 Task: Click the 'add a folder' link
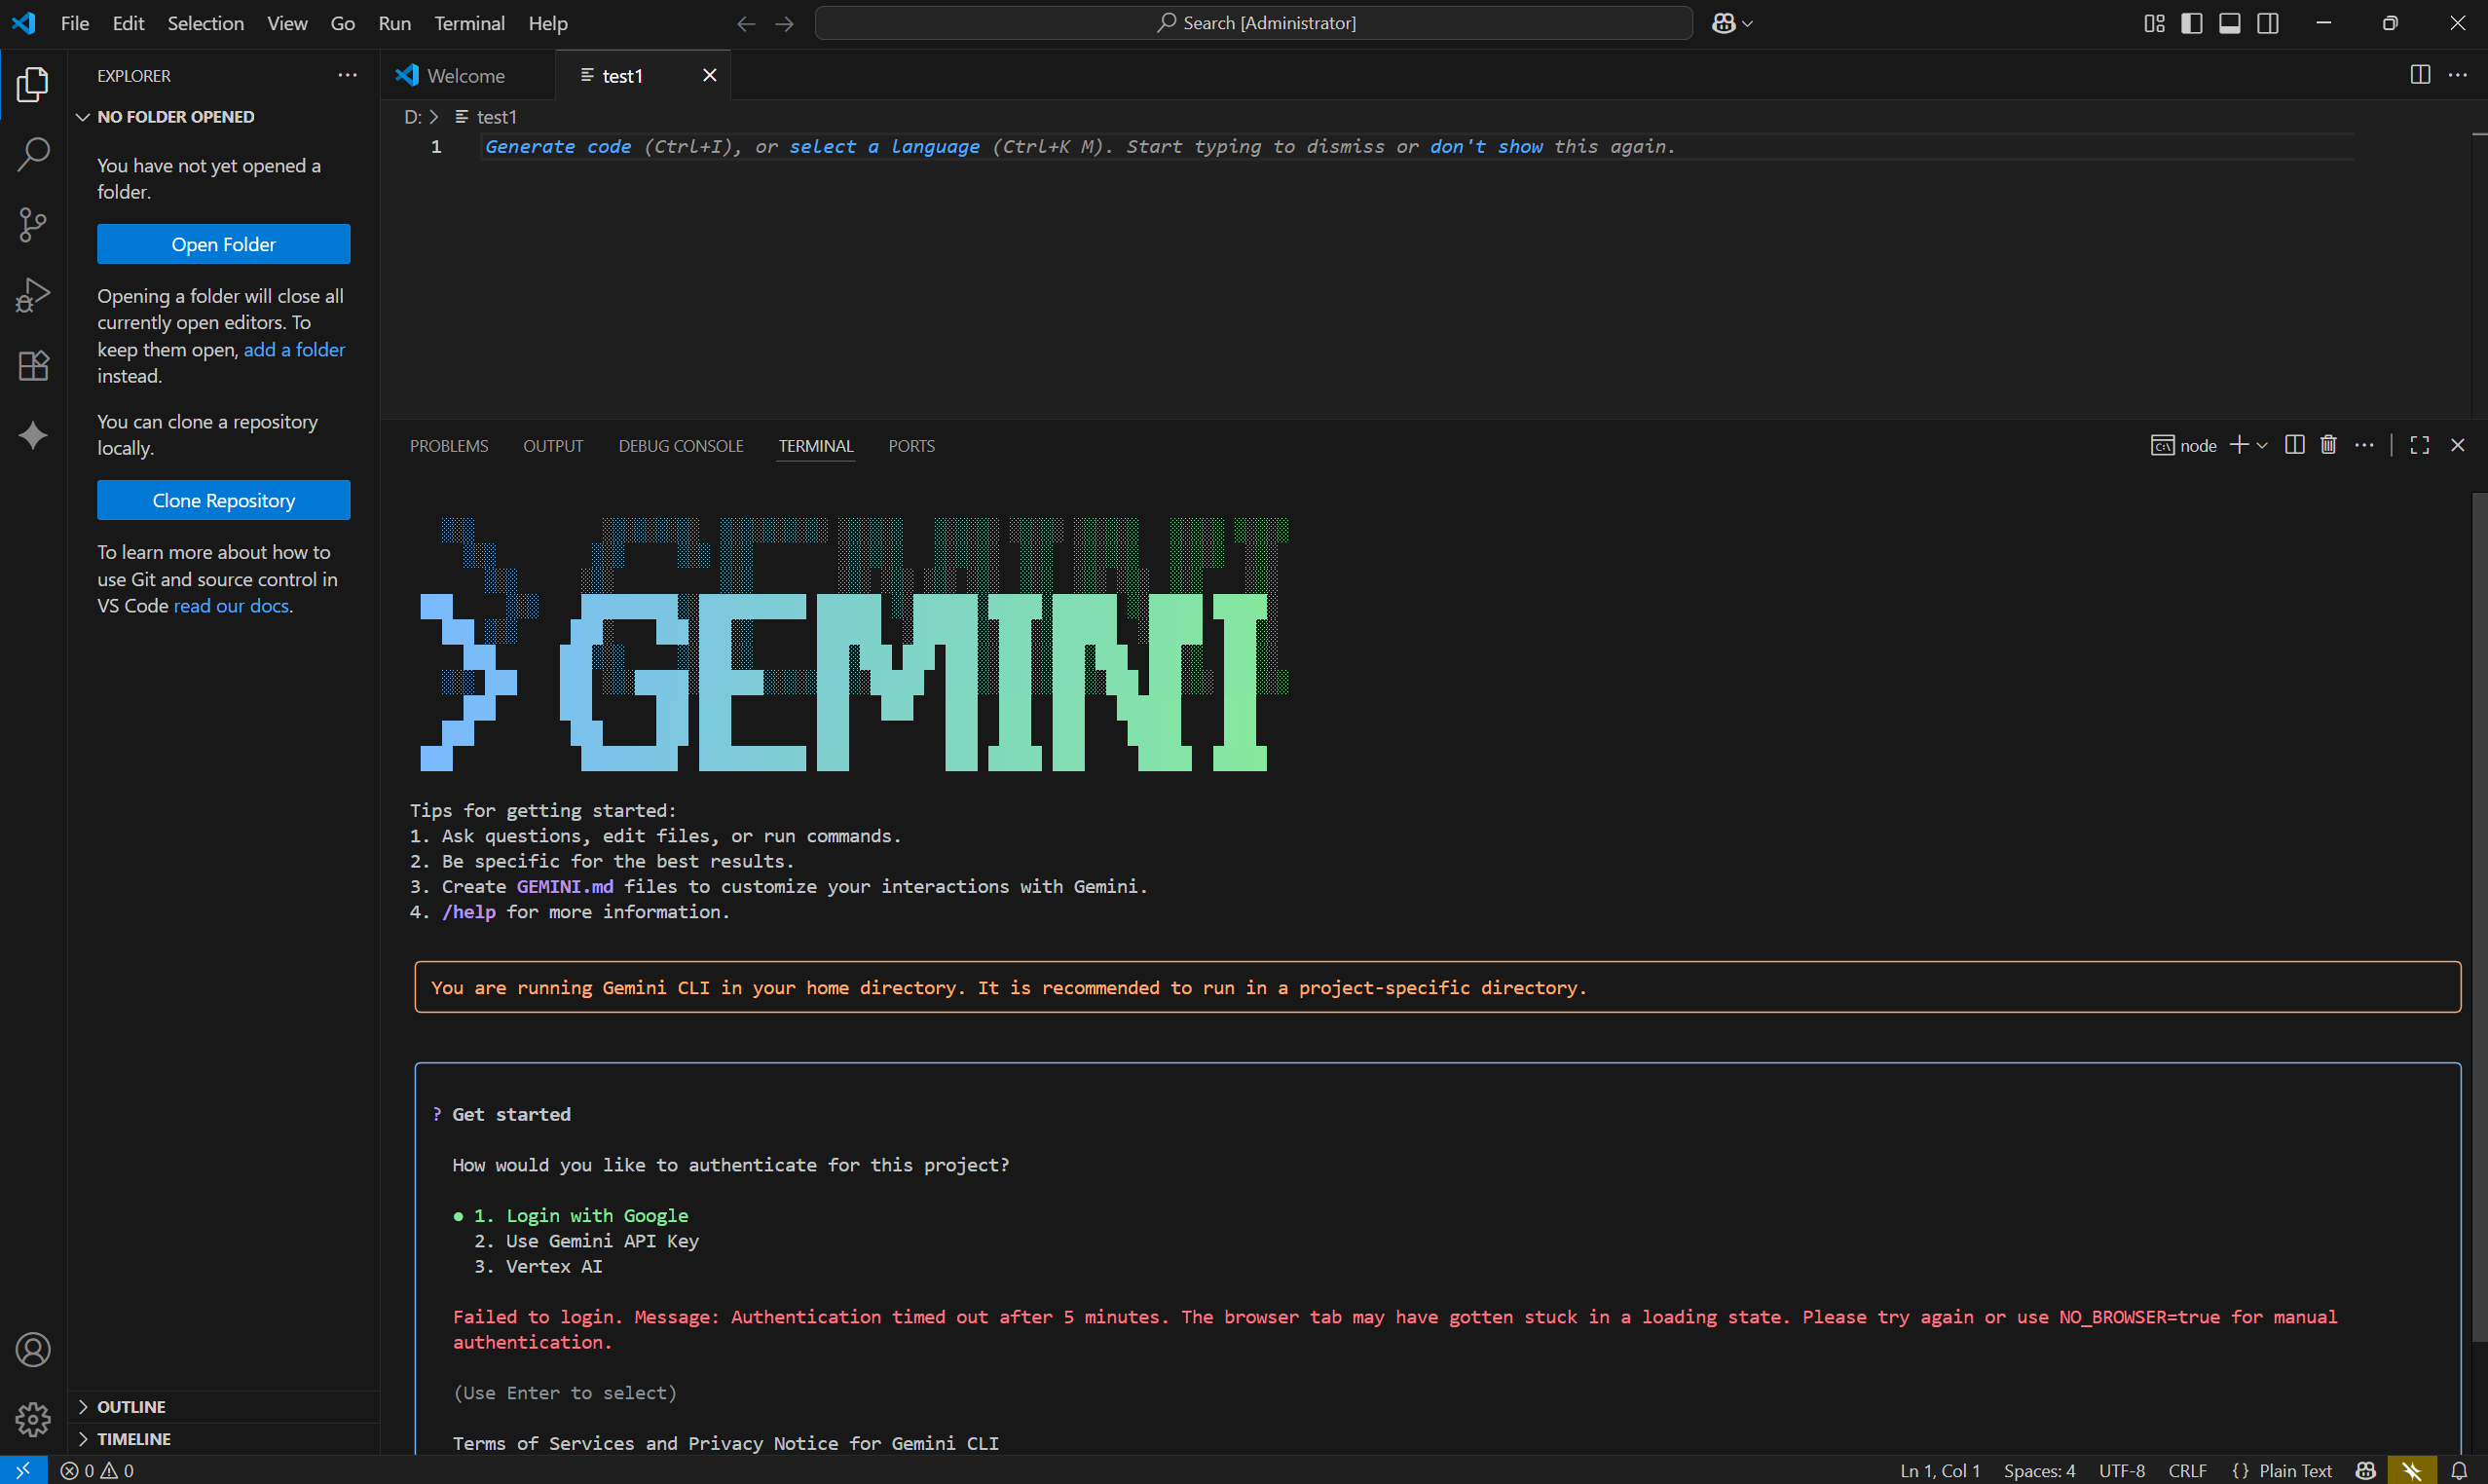click(x=294, y=350)
